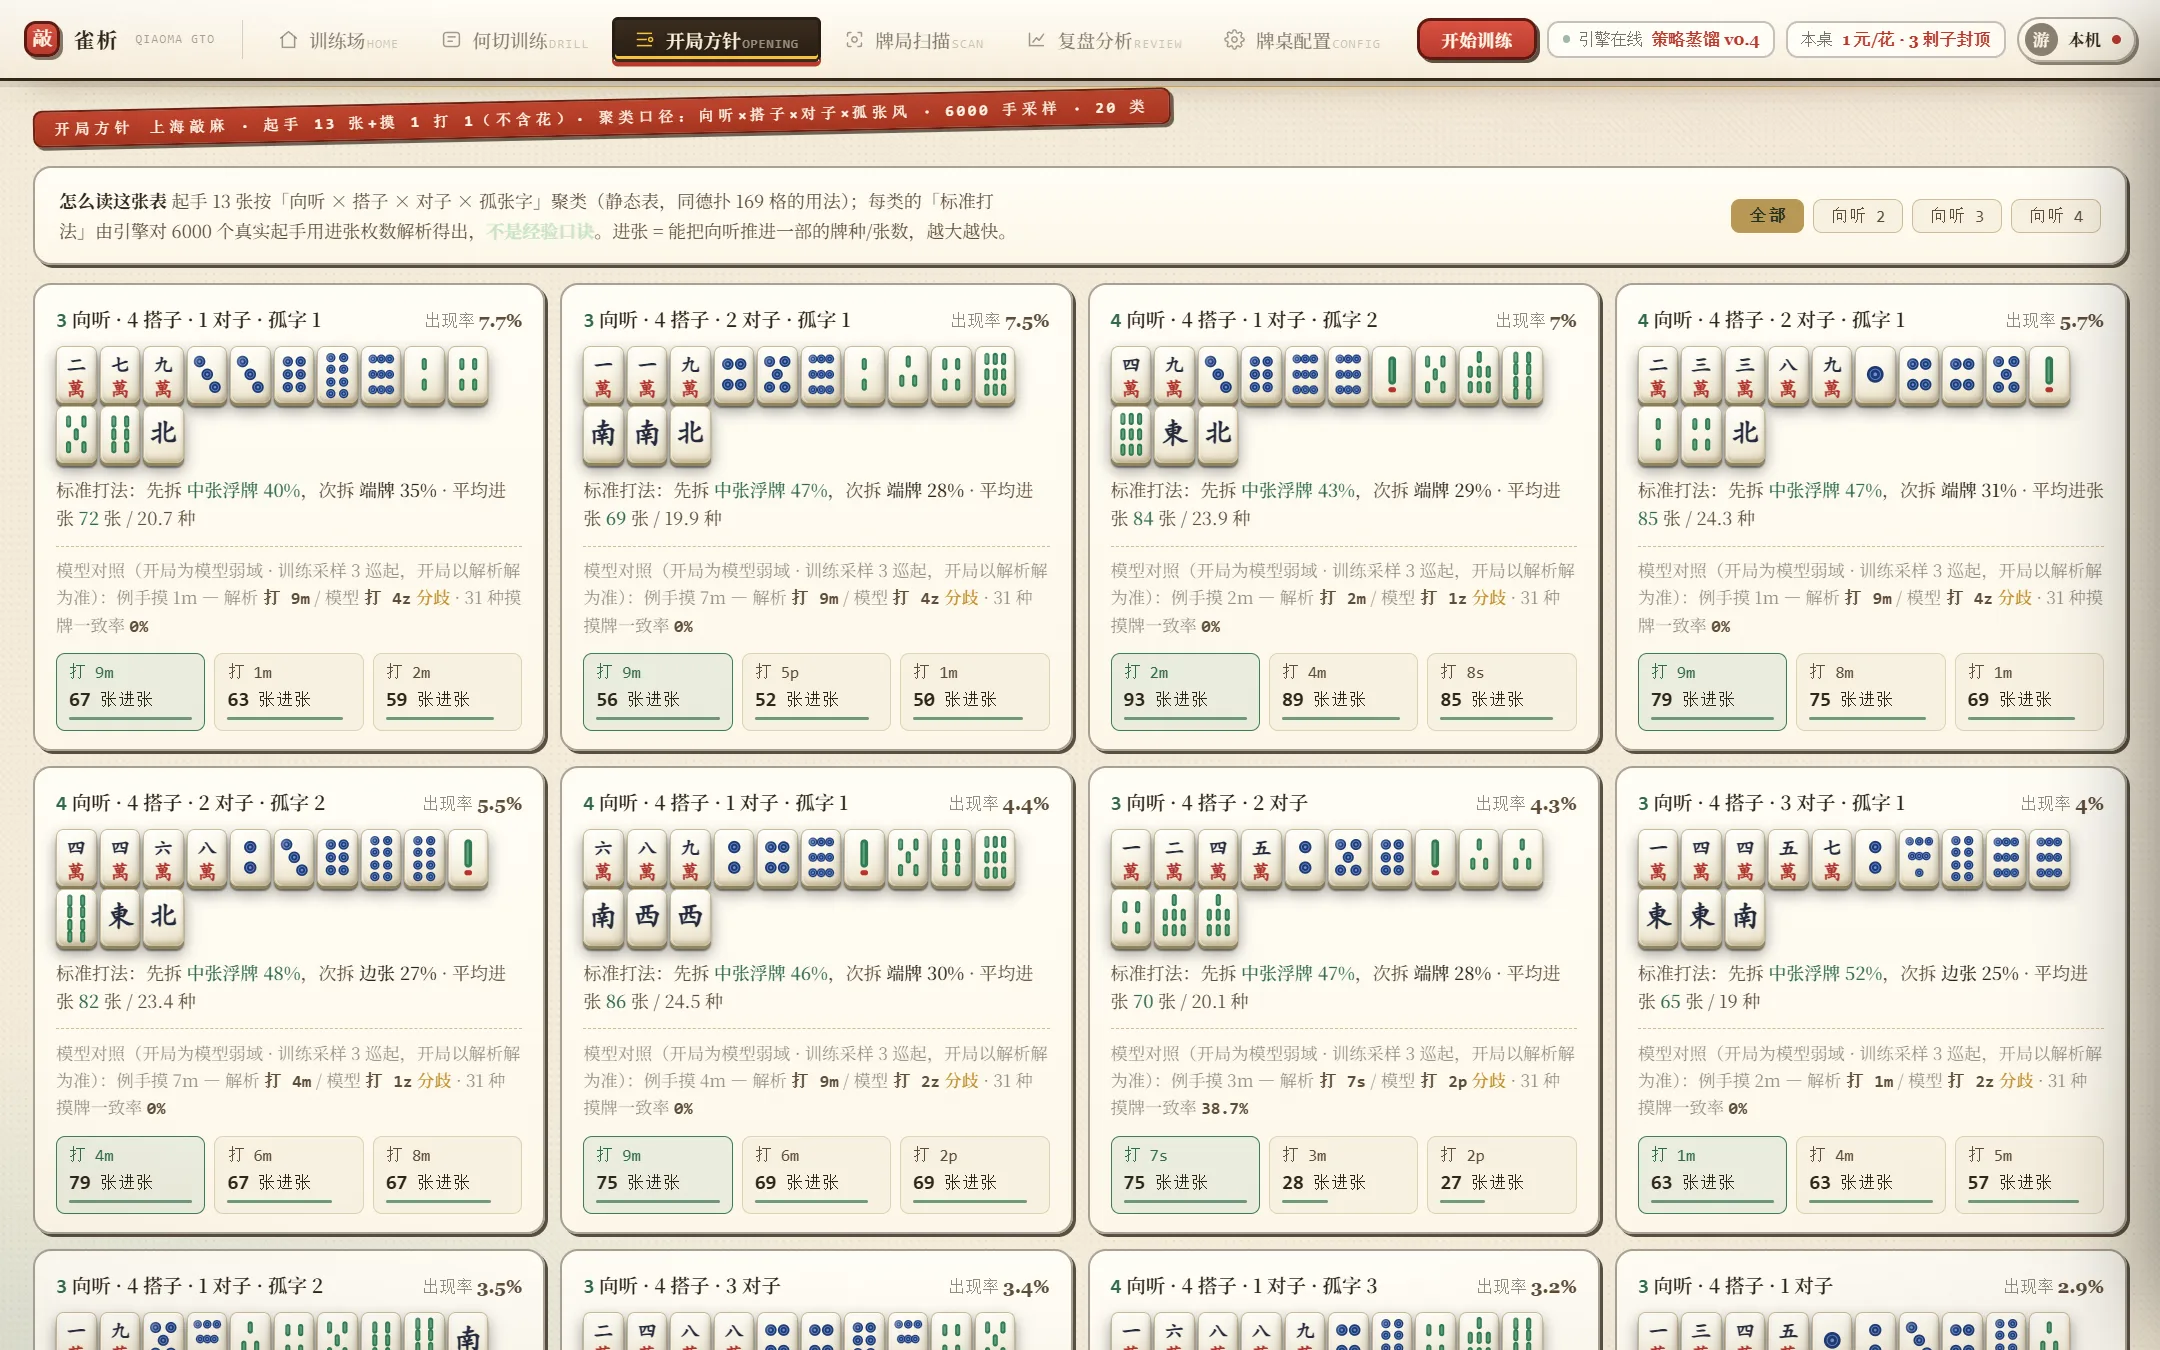Screen dimensions: 2160x1350
Task: Select 打 2m 93 张进张 option
Action: tap(1185, 691)
